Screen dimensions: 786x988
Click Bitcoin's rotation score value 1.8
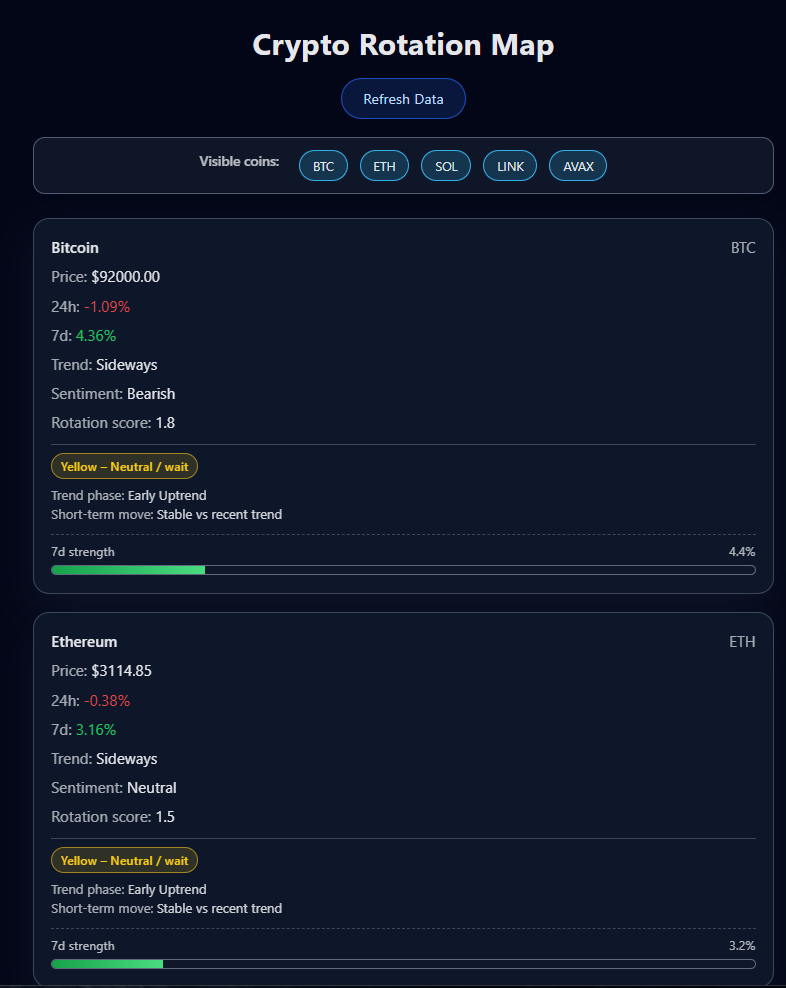165,423
